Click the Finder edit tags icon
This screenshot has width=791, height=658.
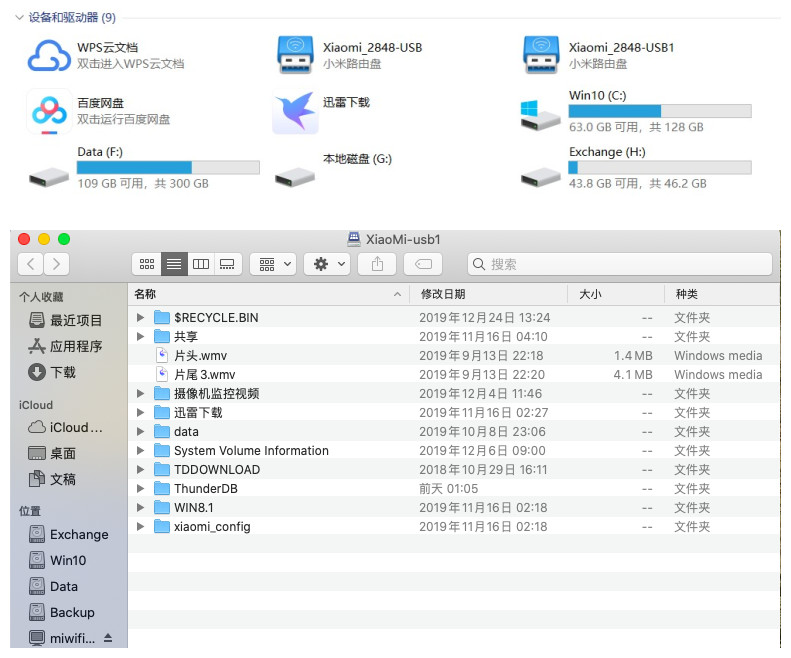coord(422,264)
